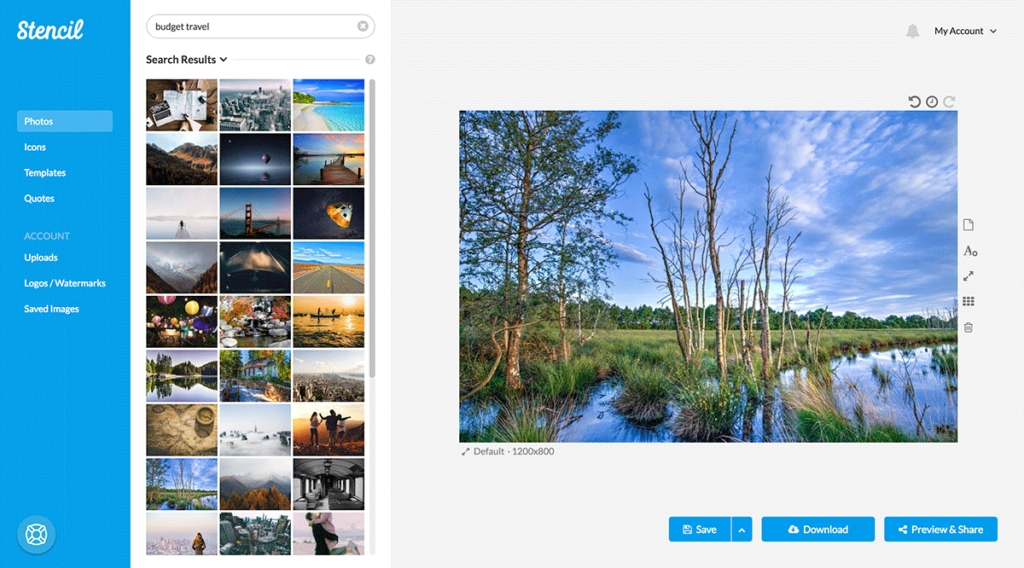Open the notifications bell

click(912, 32)
